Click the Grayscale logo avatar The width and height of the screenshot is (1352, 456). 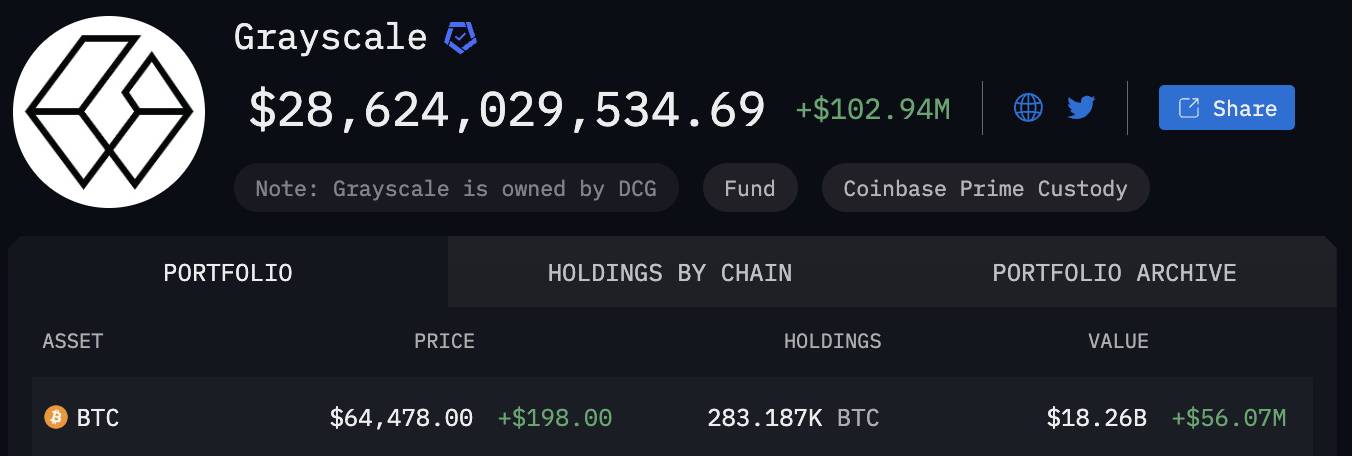(109, 112)
